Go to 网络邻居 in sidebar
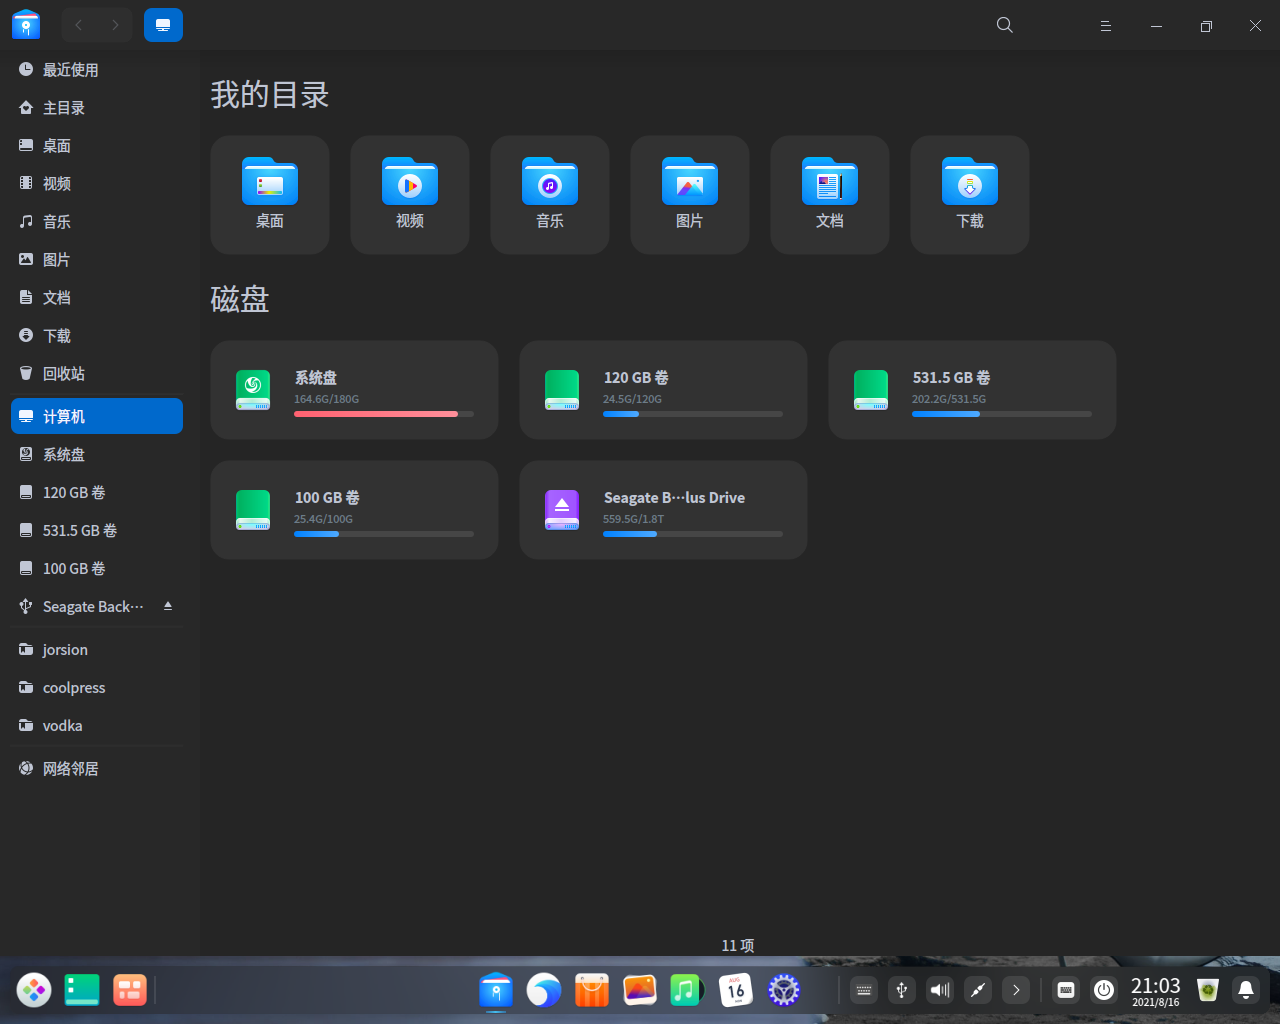The image size is (1280, 1024). 70,769
